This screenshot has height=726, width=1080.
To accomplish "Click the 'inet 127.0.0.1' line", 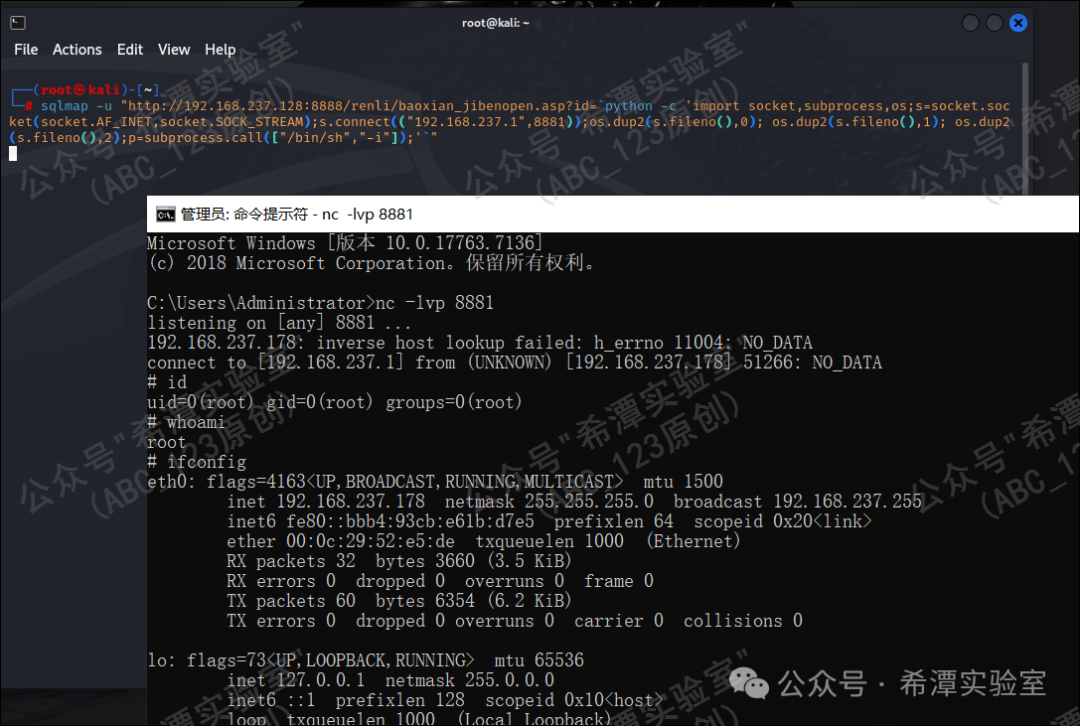I will point(391,681).
